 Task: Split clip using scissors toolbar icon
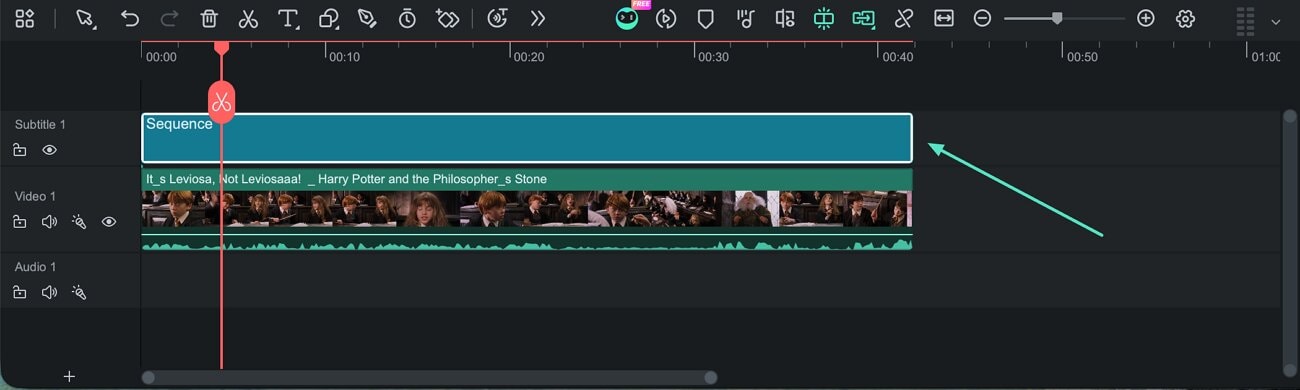pos(248,18)
